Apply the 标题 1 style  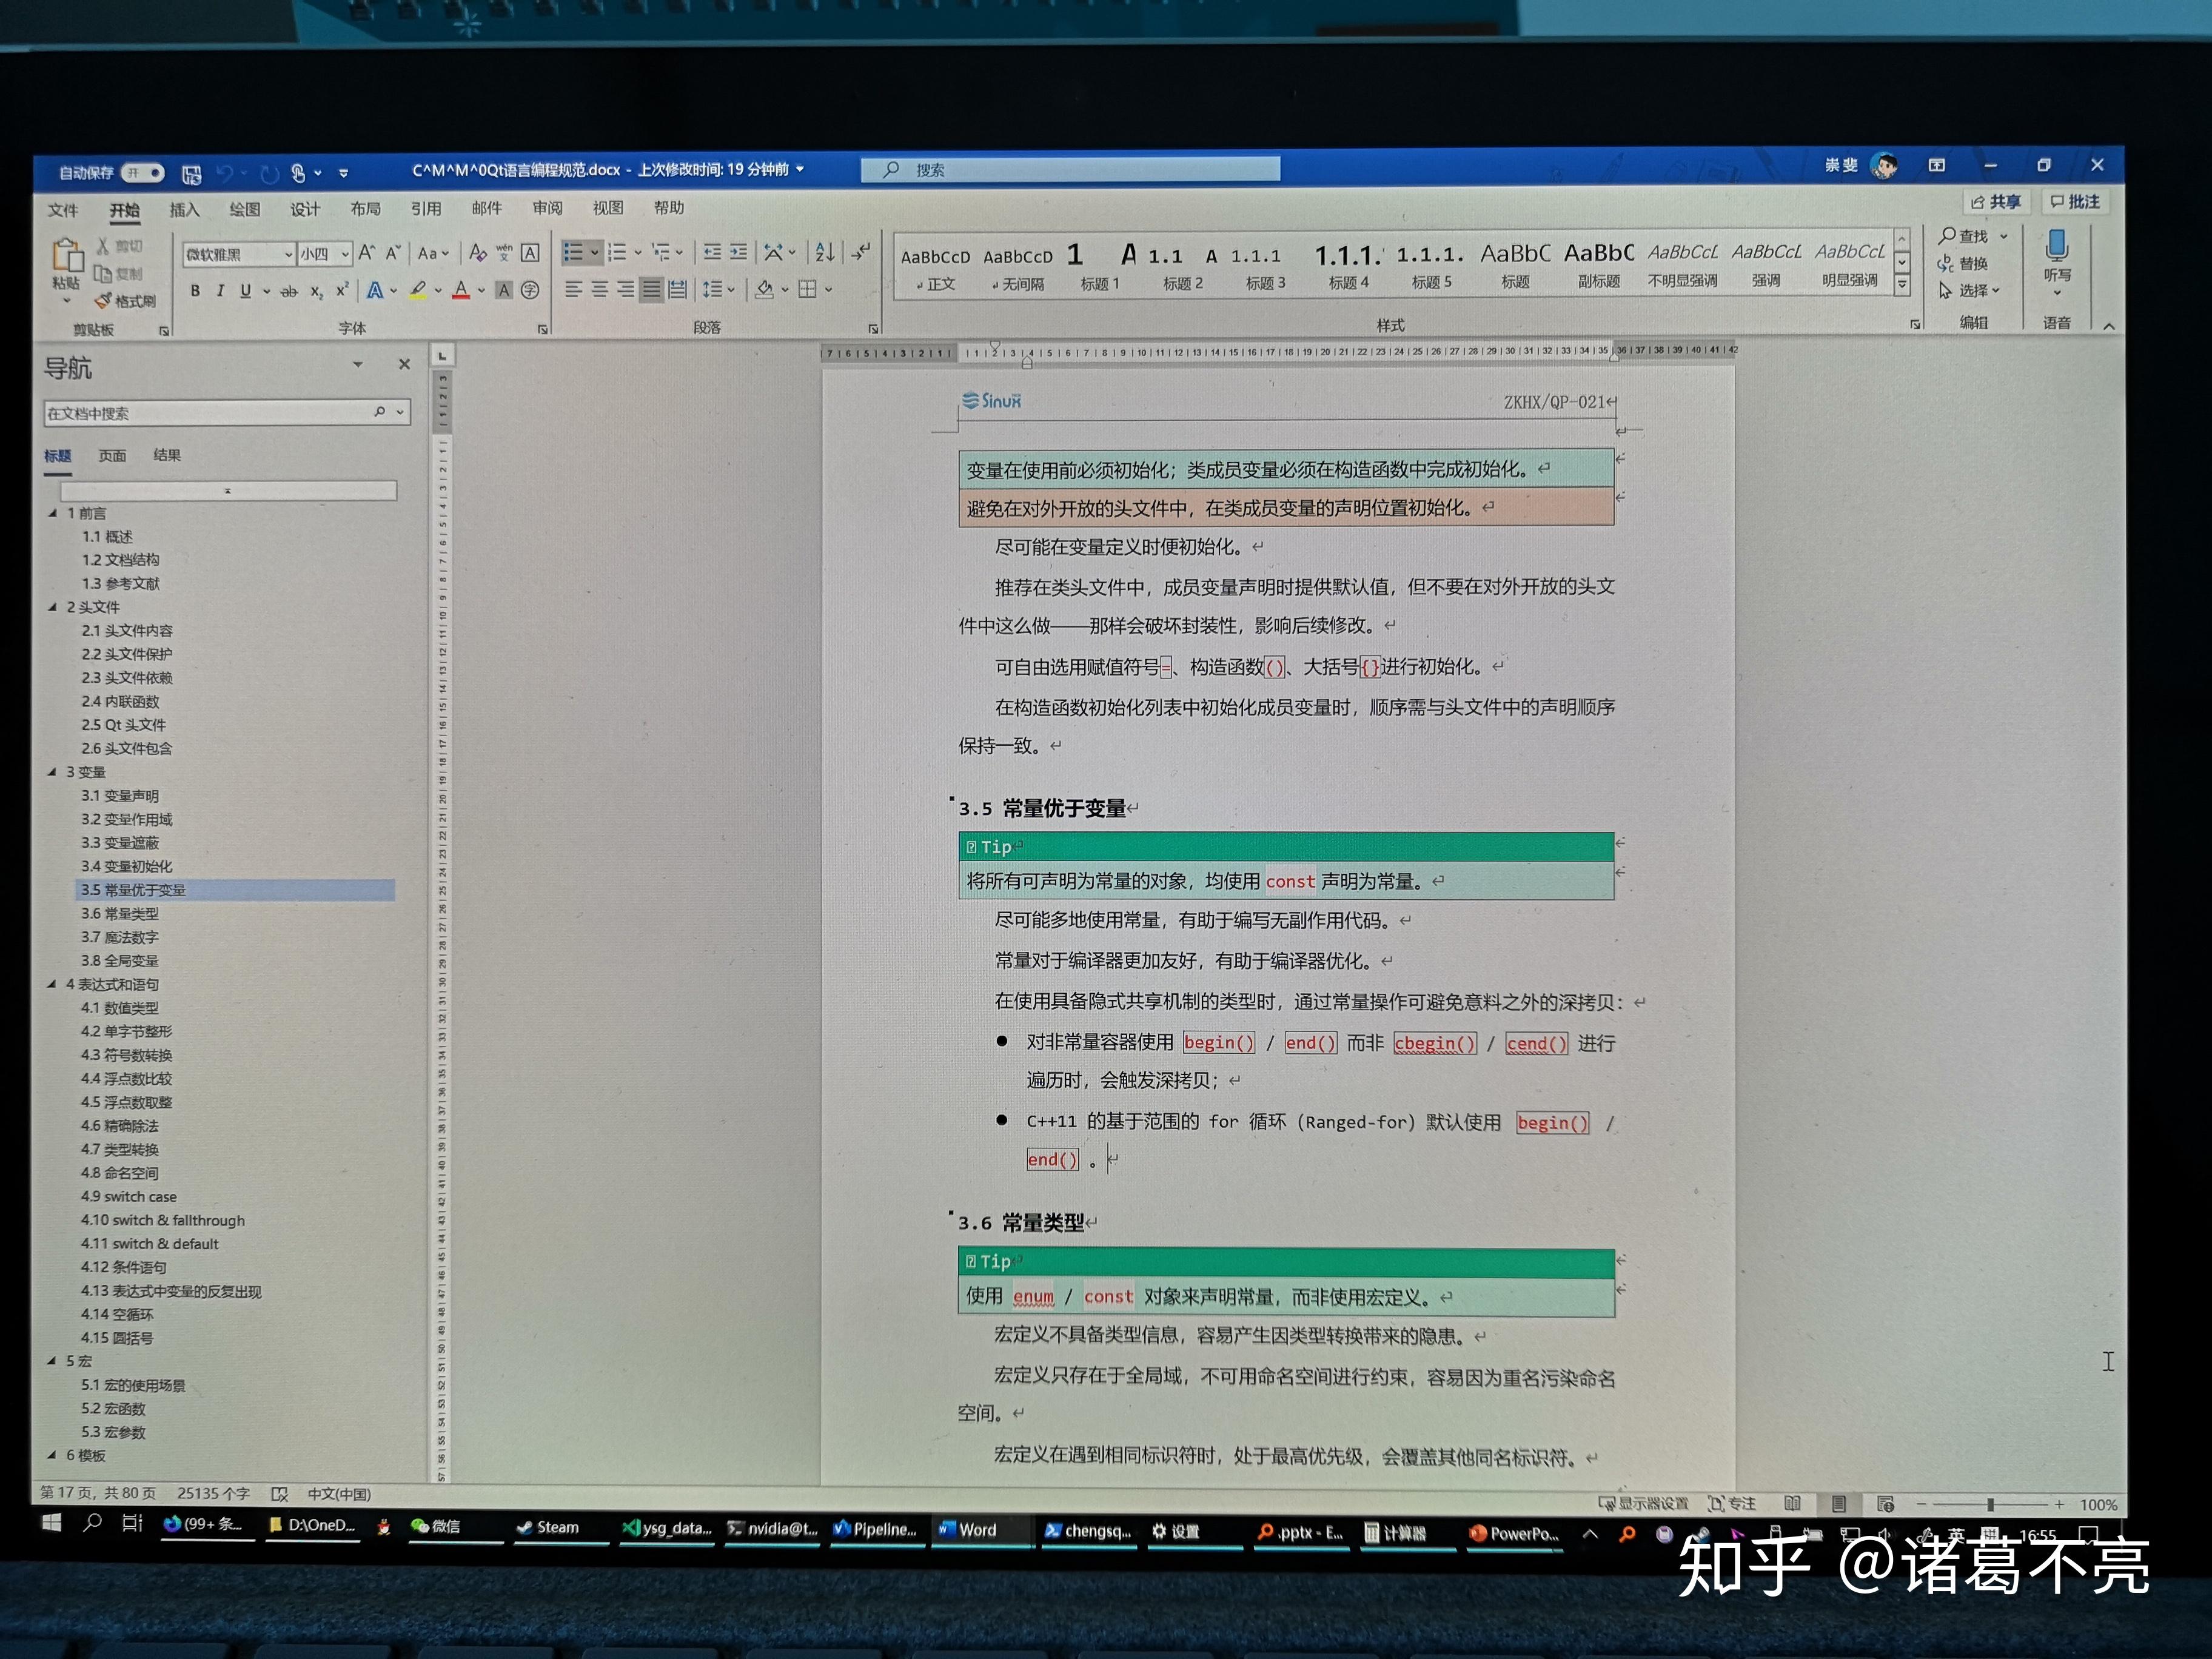click(1099, 266)
